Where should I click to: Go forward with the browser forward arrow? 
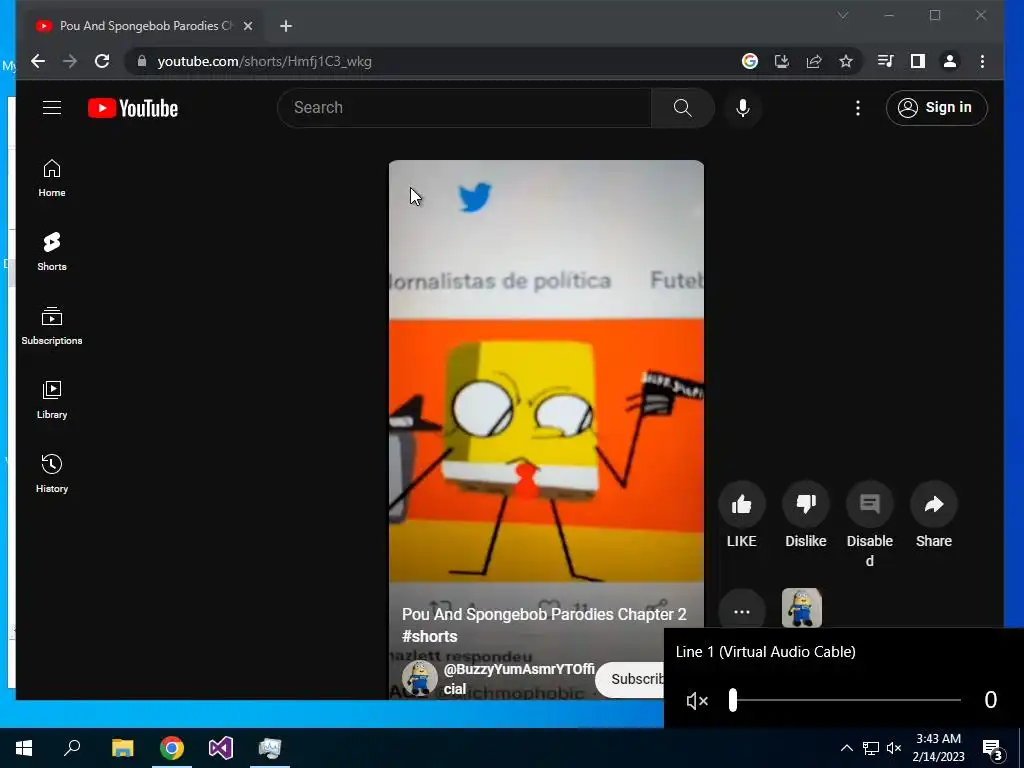pos(70,61)
